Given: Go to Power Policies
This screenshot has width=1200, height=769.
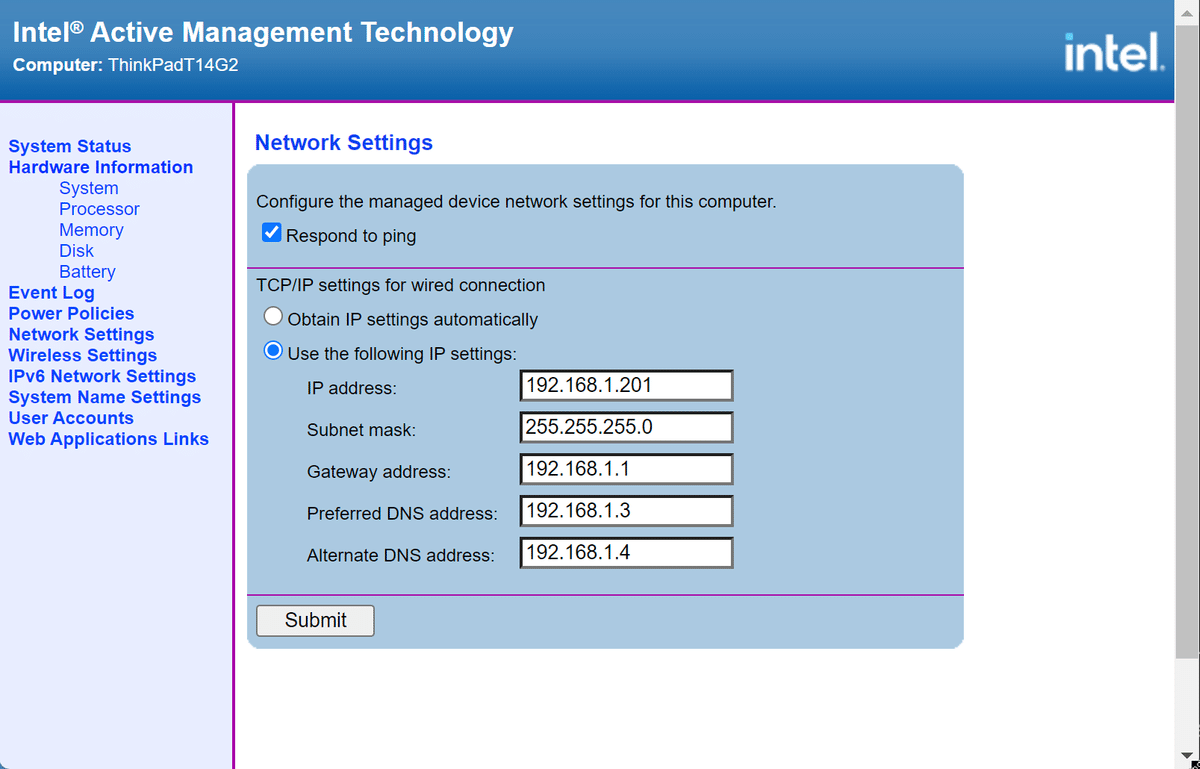Looking at the screenshot, I should coord(71,313).
